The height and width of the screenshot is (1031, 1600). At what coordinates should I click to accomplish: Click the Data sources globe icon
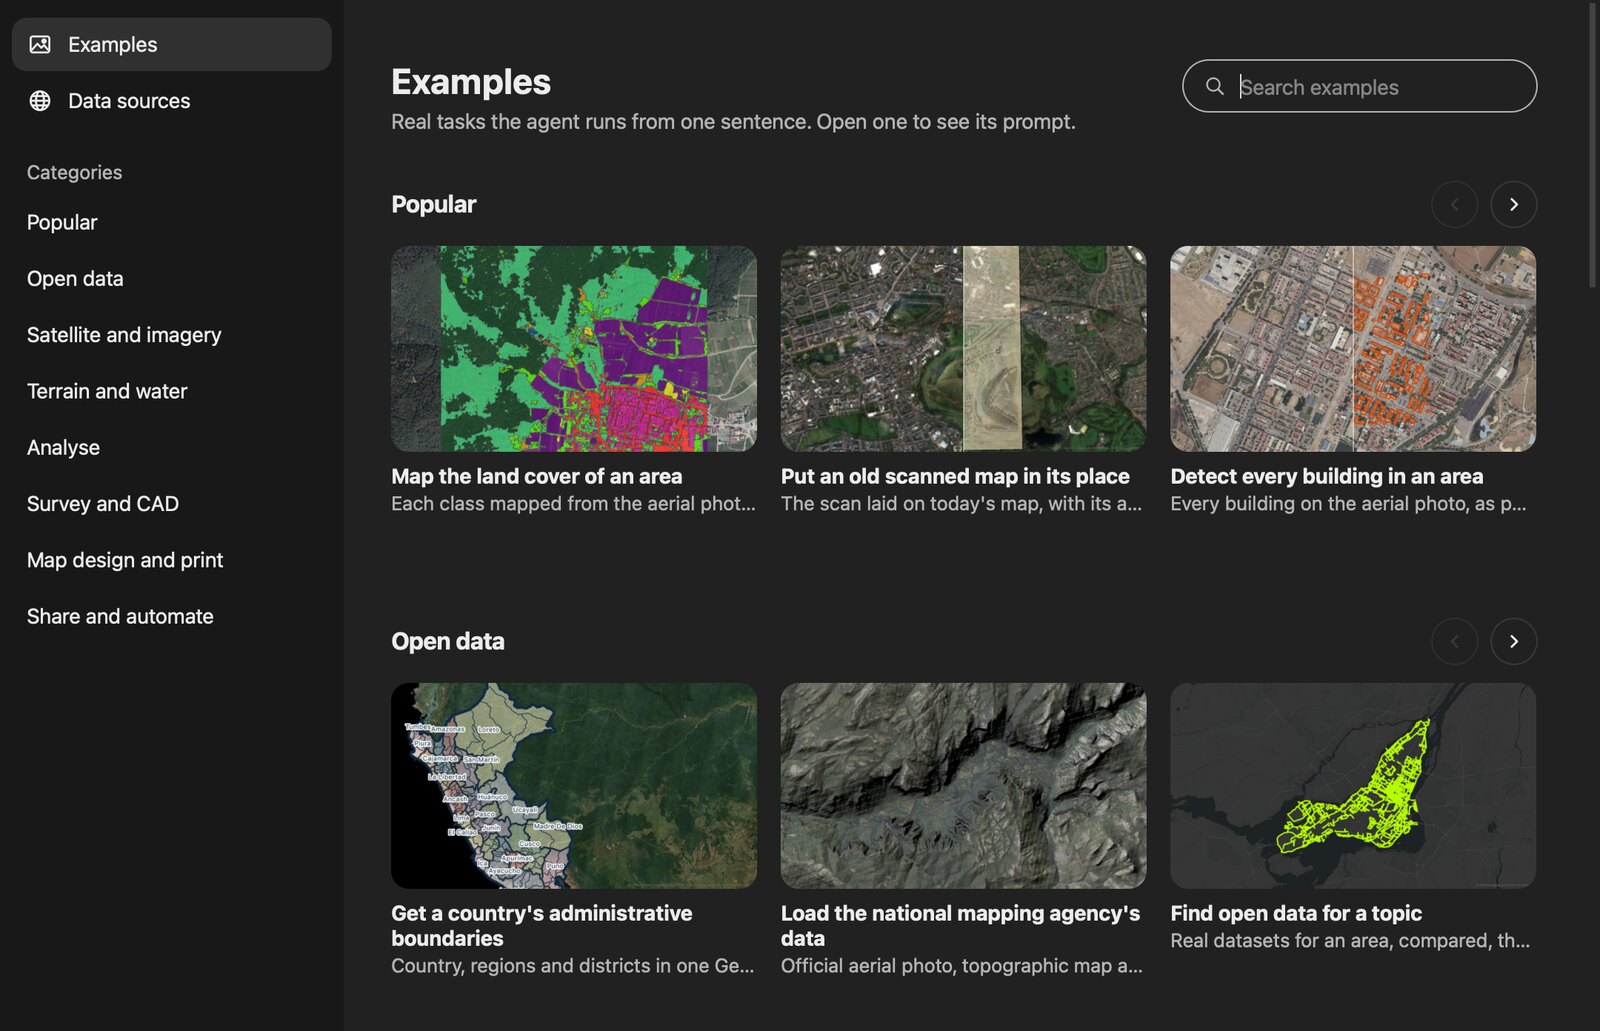(x=40, y=101)
